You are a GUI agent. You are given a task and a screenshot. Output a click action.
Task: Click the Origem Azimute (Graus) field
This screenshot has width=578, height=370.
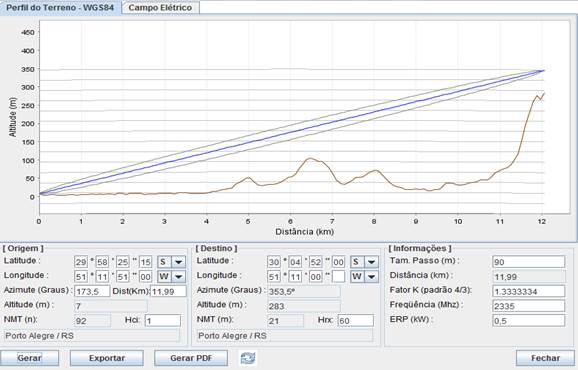click(x=92, y=291)
